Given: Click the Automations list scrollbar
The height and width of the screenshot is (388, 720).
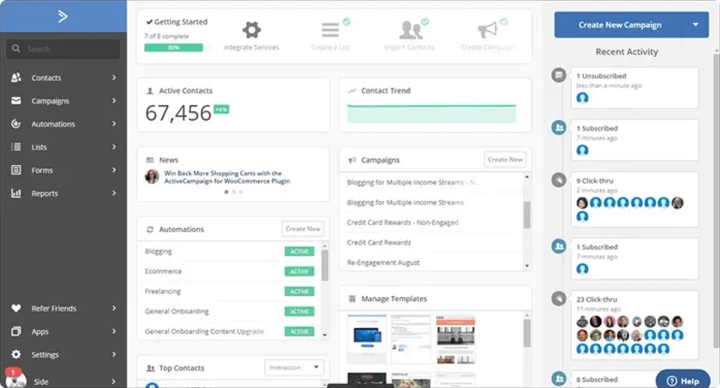Looking at the screenshot, I should tap(325, 265).
